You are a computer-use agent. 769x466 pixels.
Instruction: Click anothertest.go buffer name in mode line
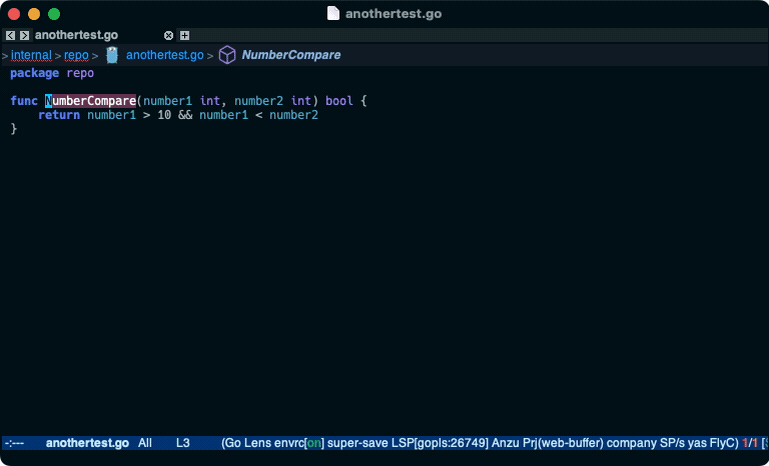click(x=87, y=443)
